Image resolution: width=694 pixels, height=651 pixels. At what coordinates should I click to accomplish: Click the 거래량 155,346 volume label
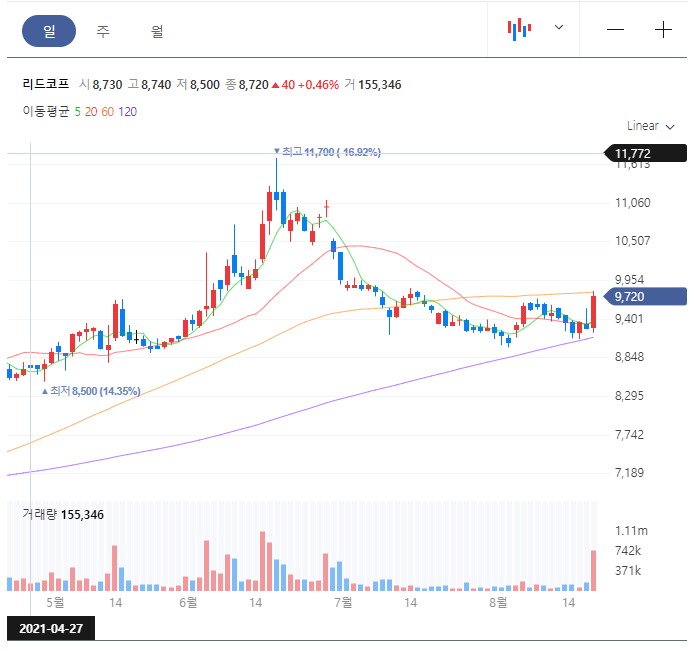[63, 515]
